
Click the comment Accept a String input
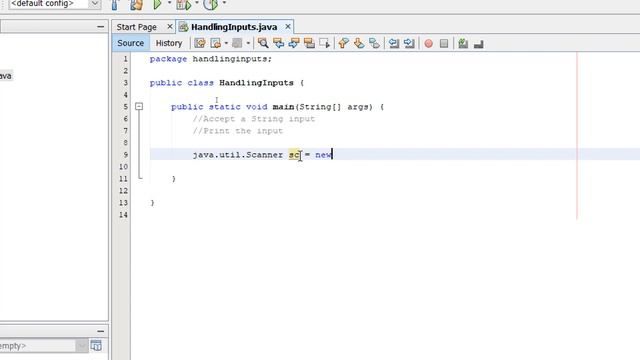pos(253,119)
